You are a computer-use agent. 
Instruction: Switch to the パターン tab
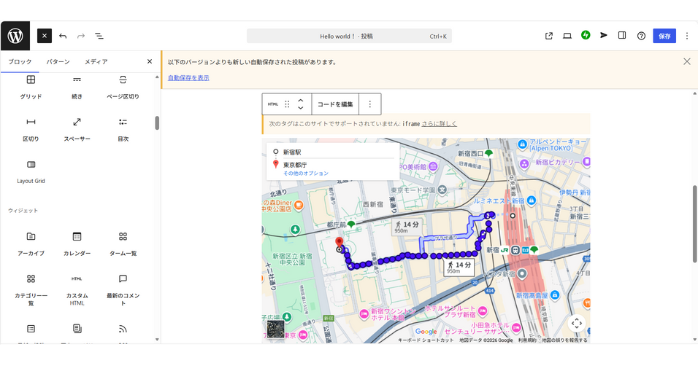point(58,61)
